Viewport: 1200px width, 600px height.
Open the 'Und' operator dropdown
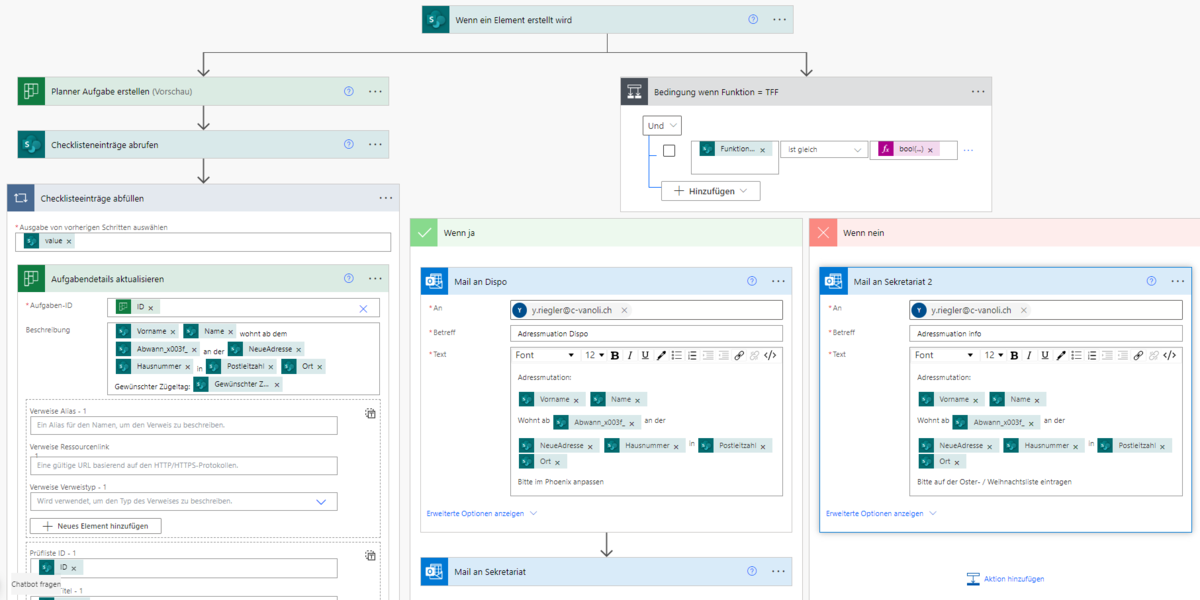pos(662,126)
